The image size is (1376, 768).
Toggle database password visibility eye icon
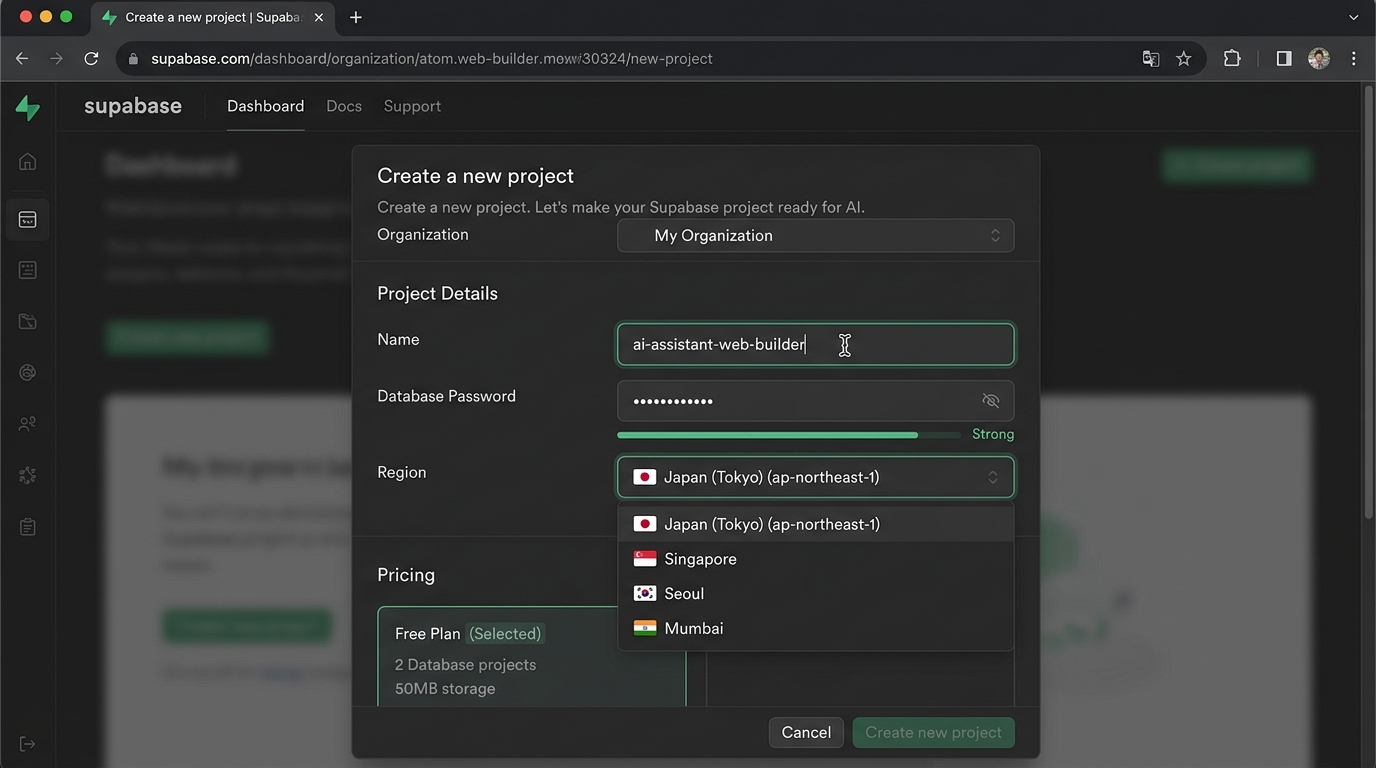pos(990,401)
